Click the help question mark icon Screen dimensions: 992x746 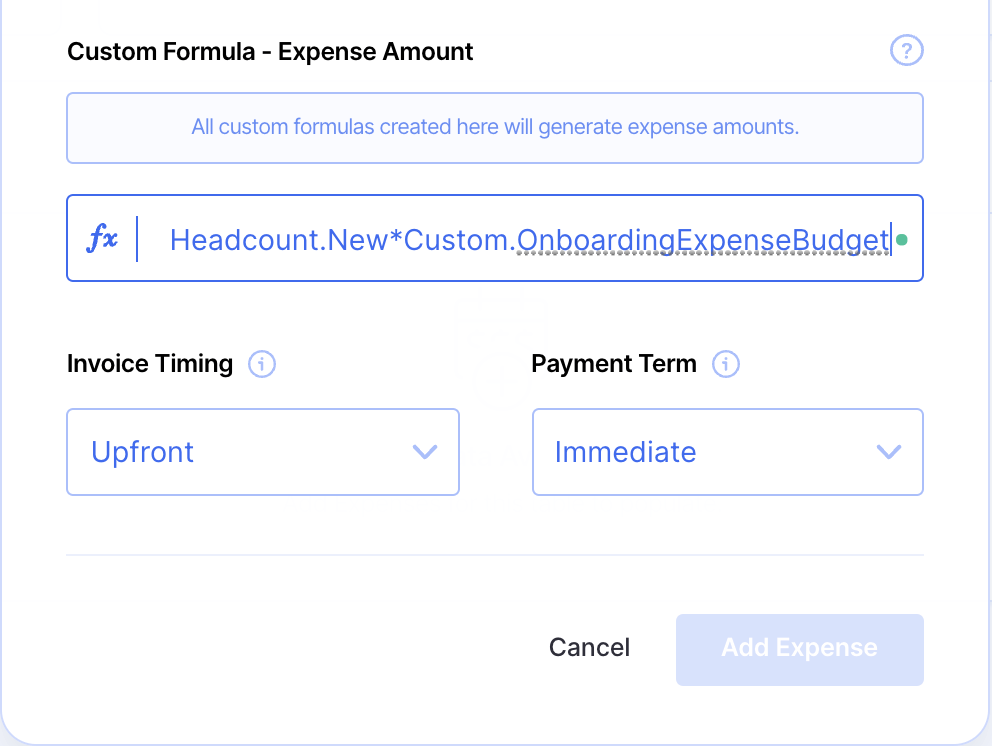(906, 51)
